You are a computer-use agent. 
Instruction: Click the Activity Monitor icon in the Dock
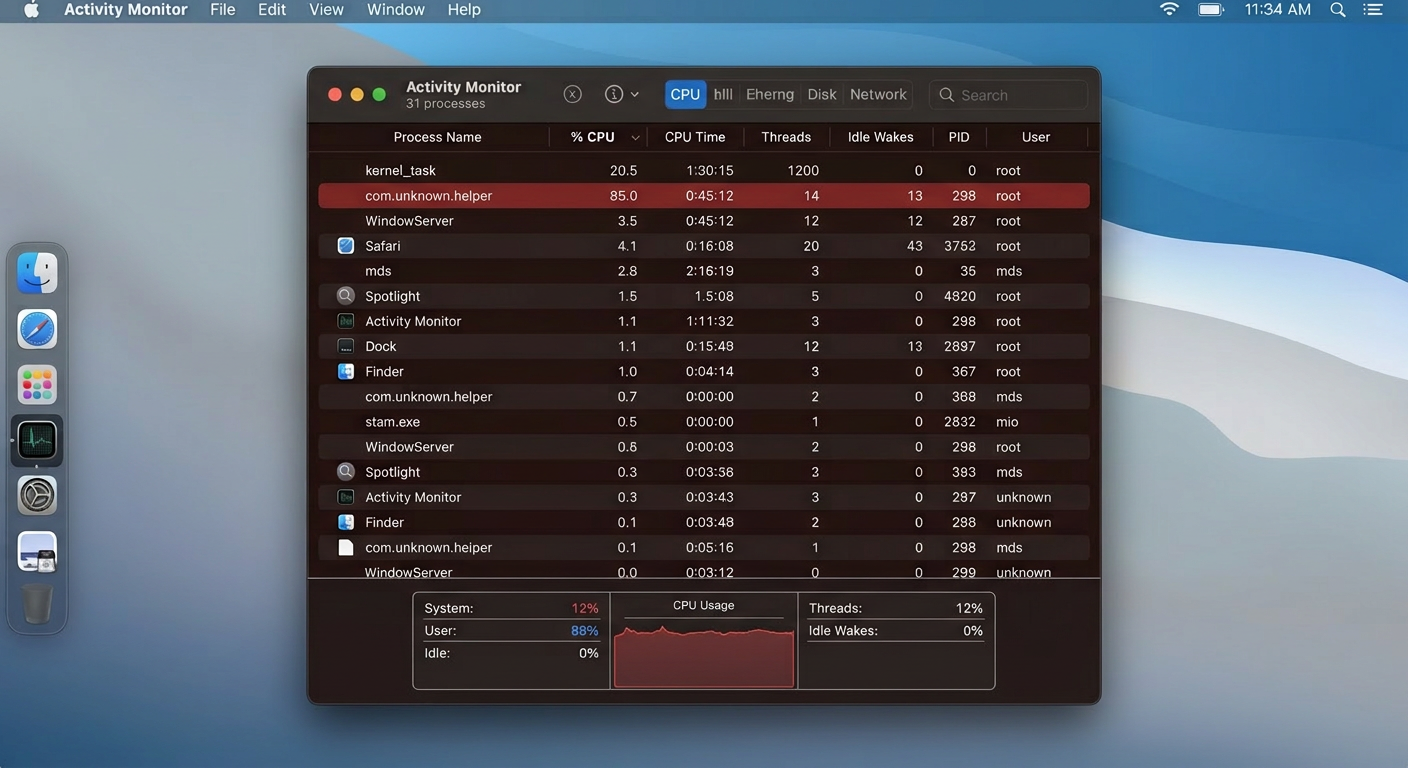tap(36, 440)
